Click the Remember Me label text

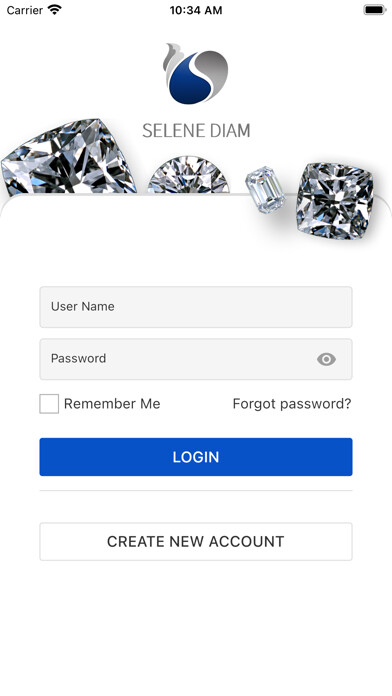click(x=112, y=403)
